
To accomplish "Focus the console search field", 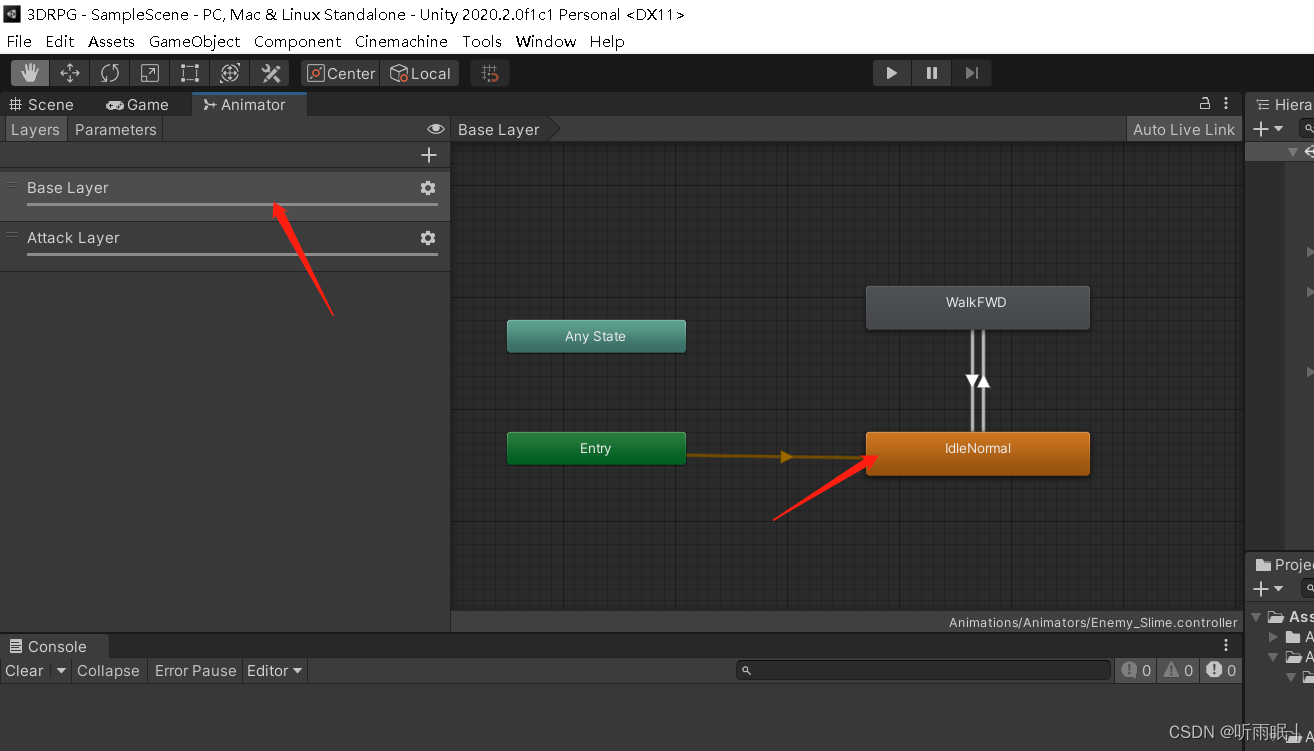I will pyautogui.click(x=924, y=670).
